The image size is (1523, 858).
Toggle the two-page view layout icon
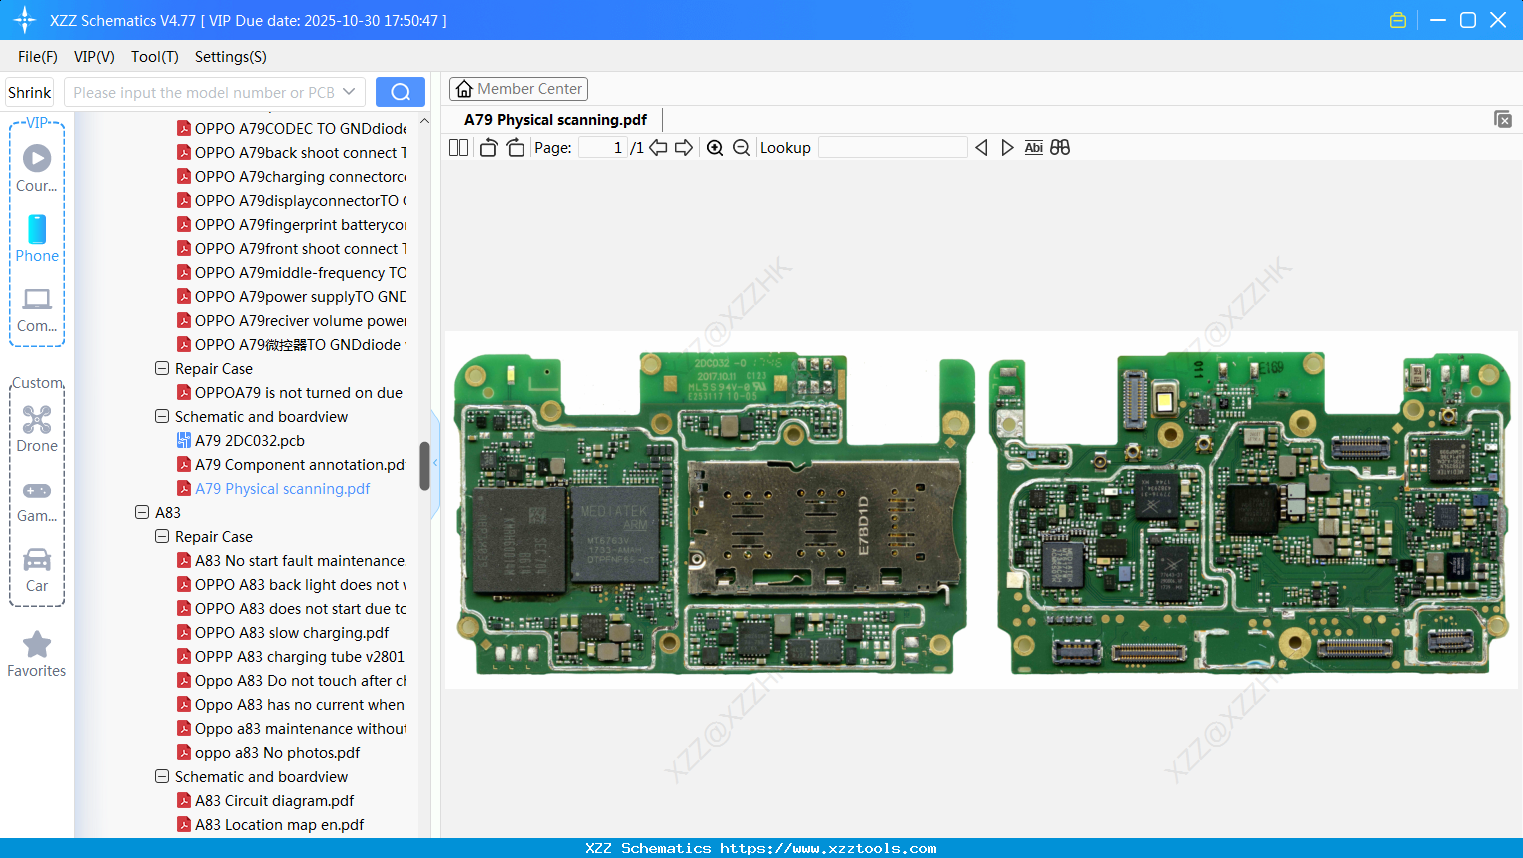coord(458,148)
